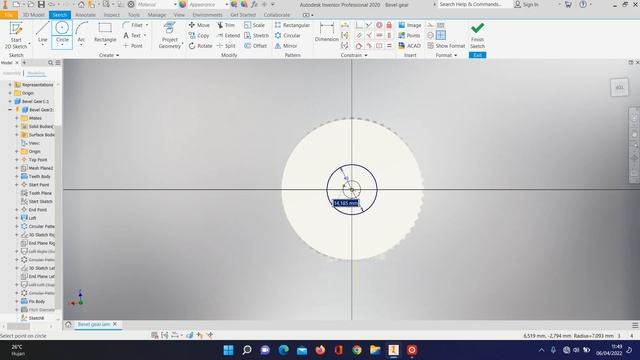This screenshot has height=360, width=640.
Task: Select the Tooth Body tree item
Action: coord(36,176)
